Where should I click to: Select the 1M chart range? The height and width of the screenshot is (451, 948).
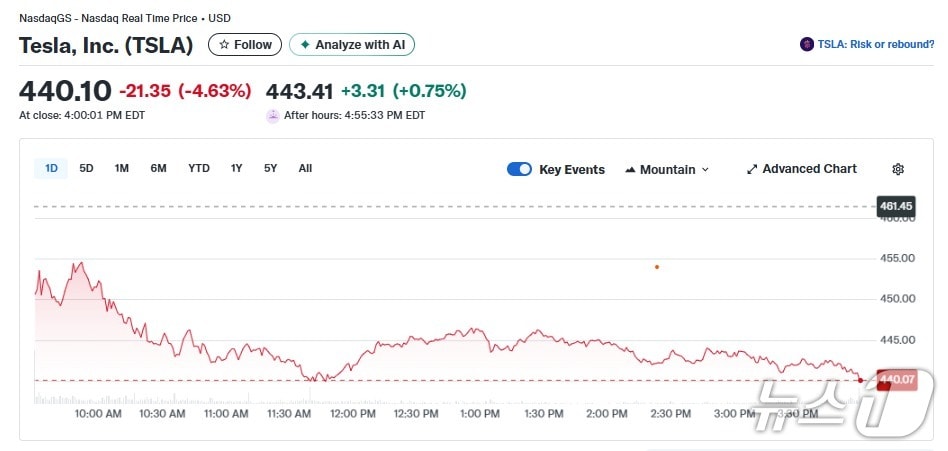(122, 168)
